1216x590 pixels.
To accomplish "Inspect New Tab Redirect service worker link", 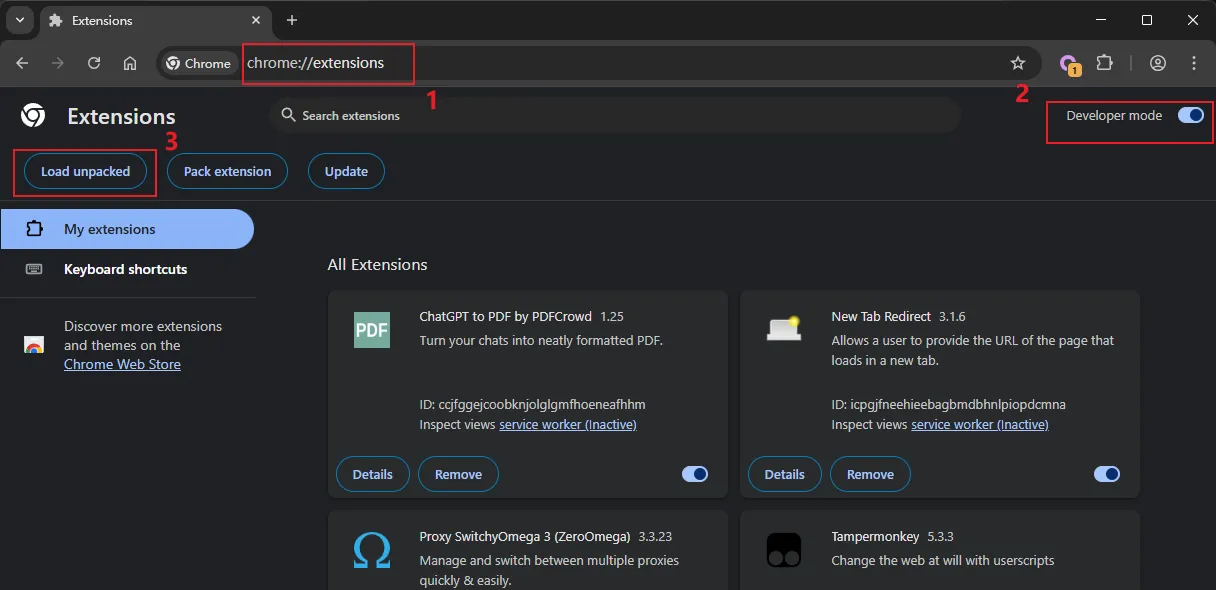I will tap(980, 424).
